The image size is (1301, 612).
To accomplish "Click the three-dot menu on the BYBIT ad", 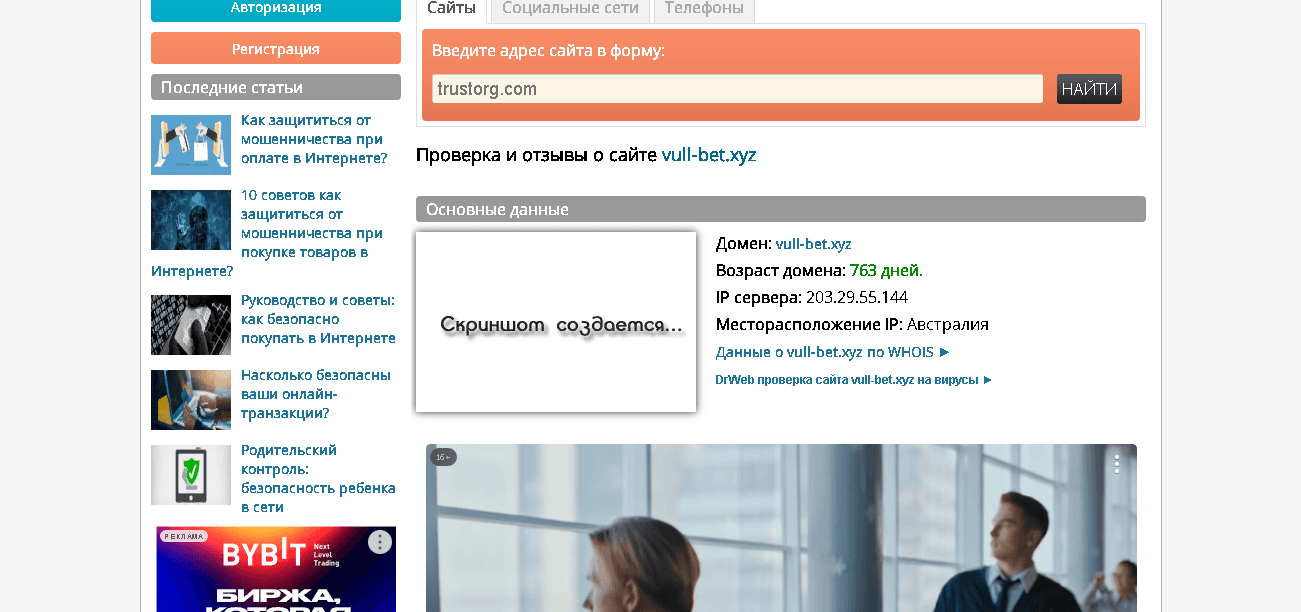I will tap(379, 541).
